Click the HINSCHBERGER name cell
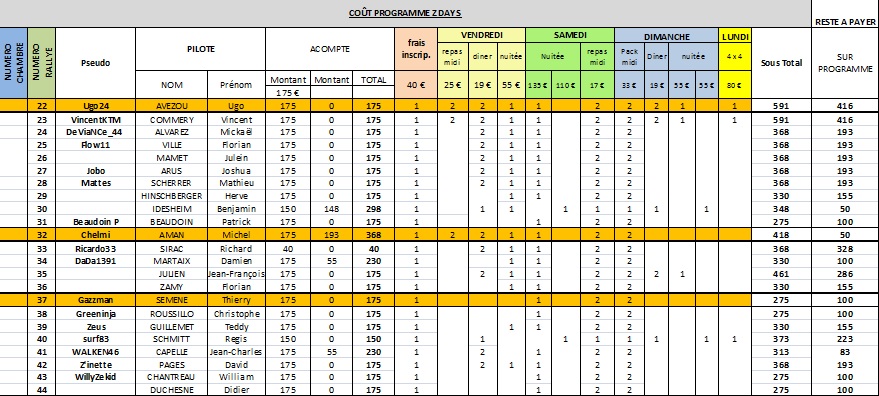This screenshot has height=396, width=879. tap(172, 196)
